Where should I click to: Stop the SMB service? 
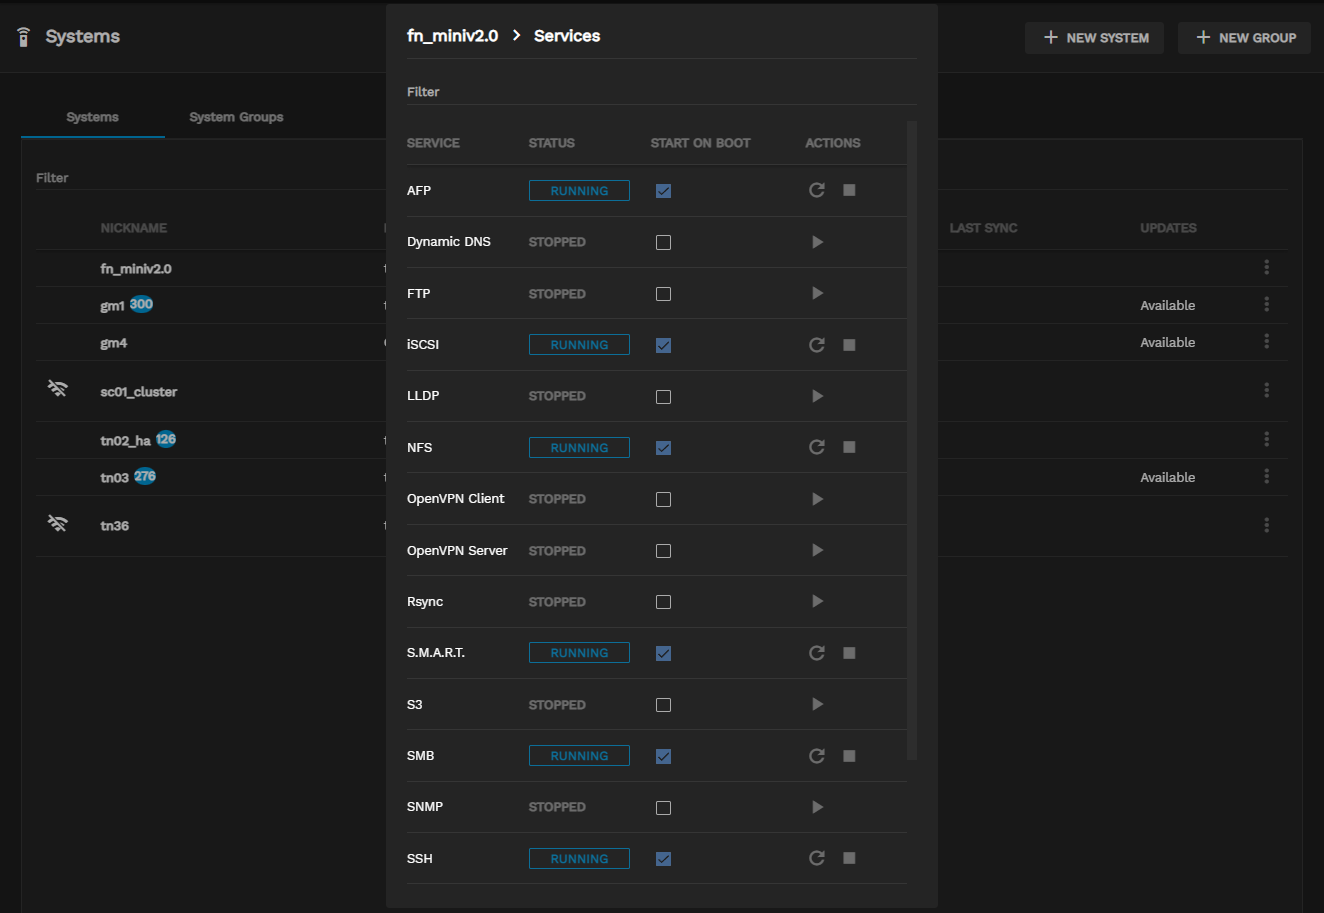point(849,756)
